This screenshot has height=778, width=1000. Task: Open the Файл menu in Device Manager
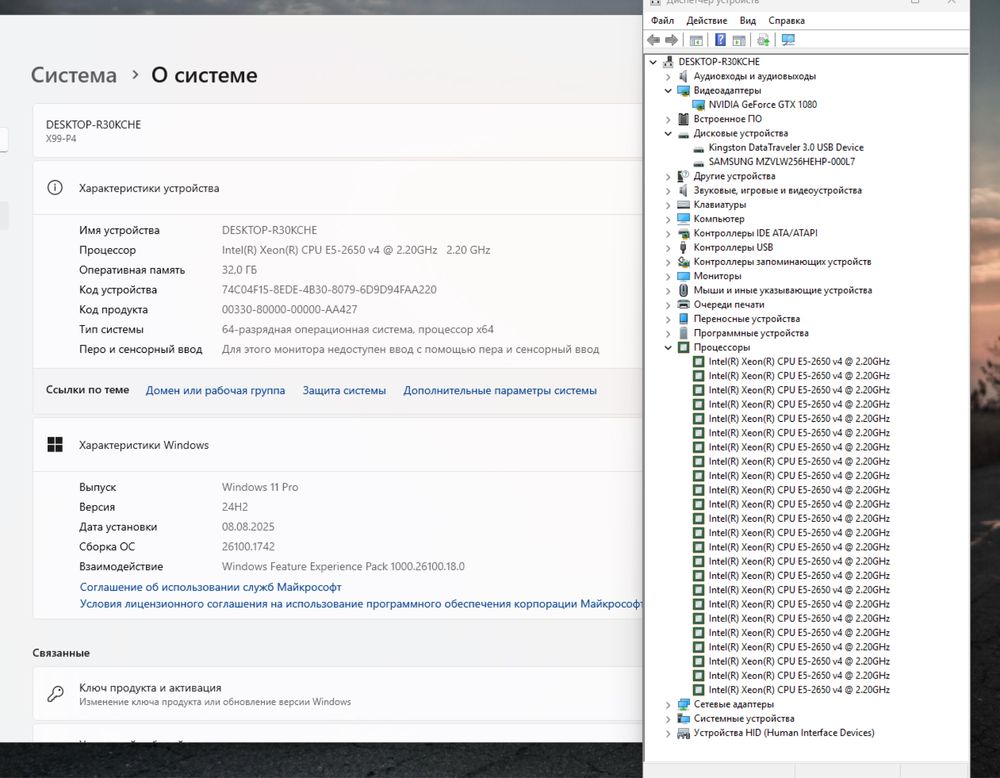662,20
